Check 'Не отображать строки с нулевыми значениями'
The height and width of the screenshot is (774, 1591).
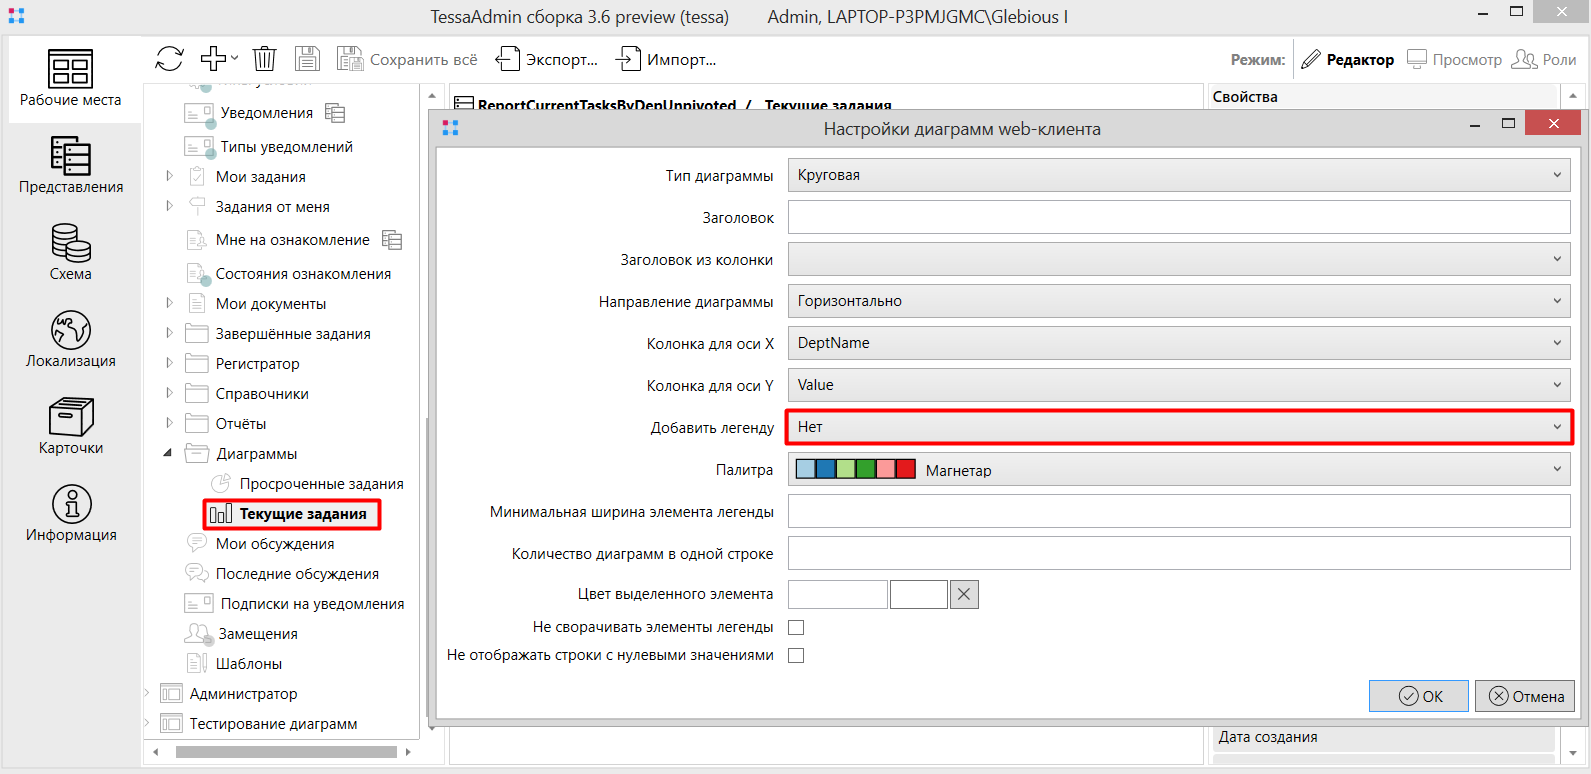pos(796,655)
